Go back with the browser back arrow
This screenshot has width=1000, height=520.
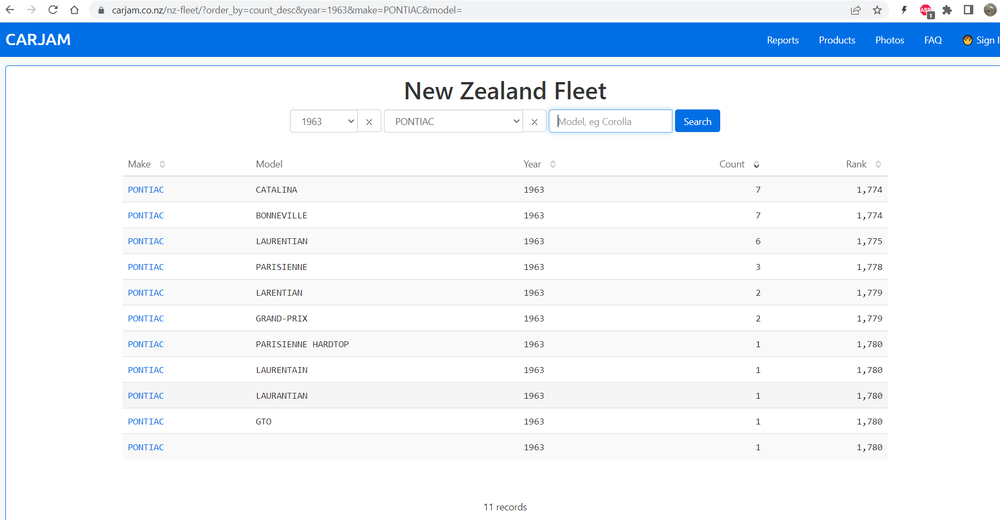point(10,10)
